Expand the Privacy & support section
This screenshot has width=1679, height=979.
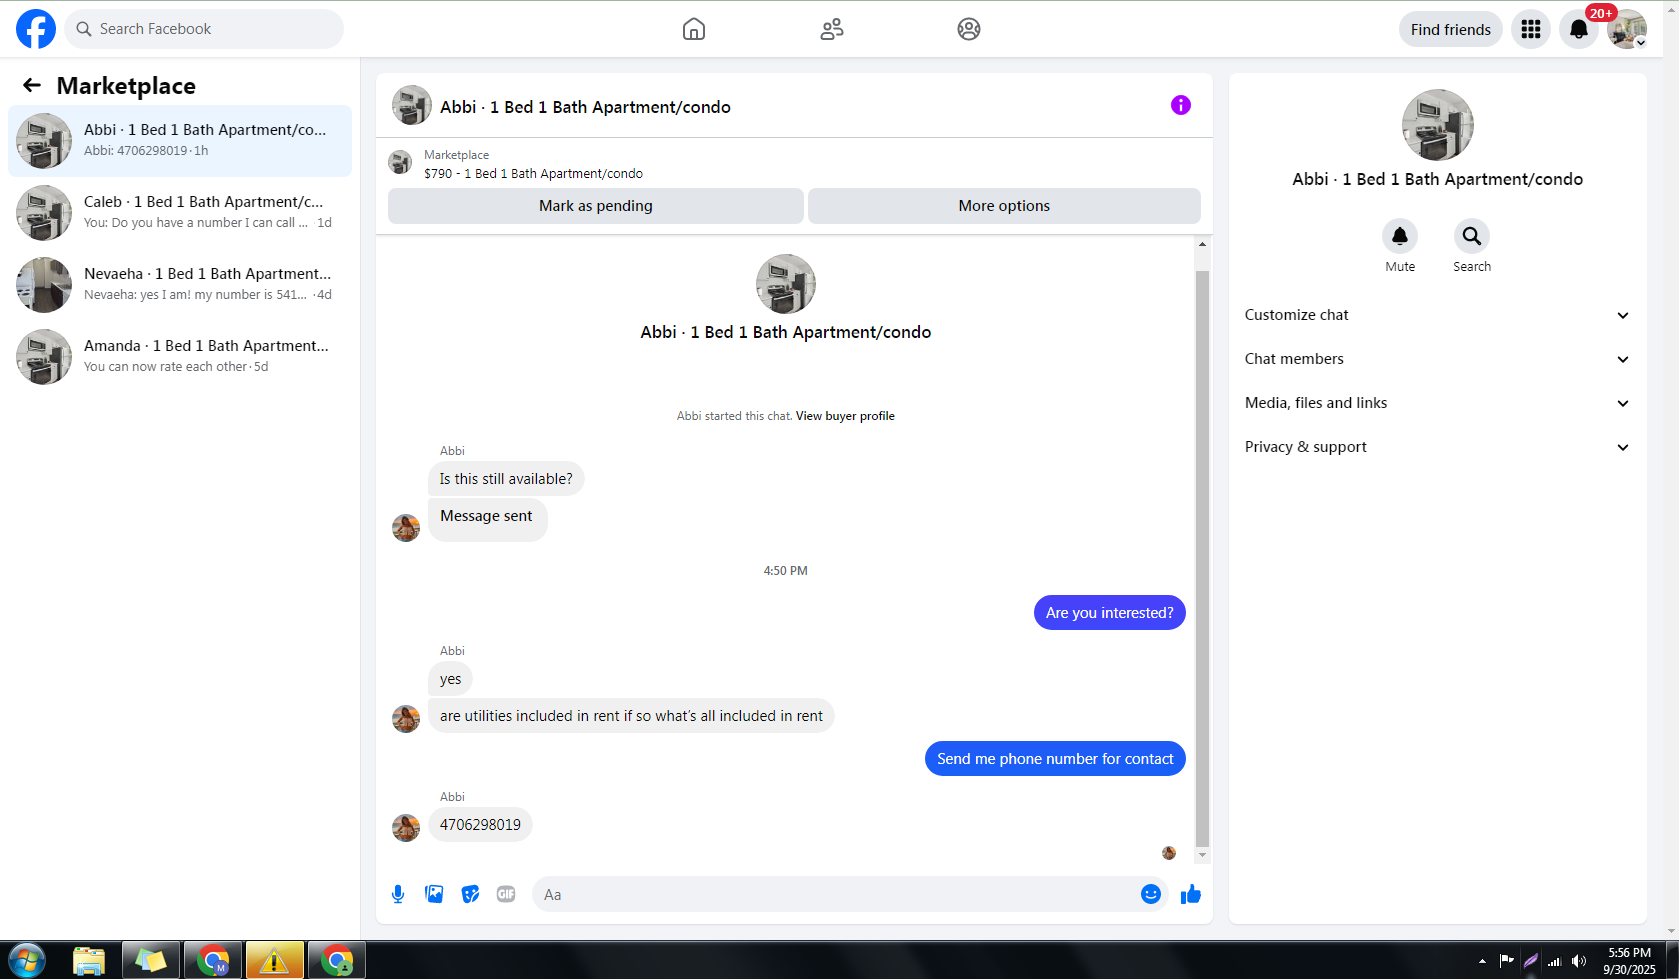[x=1437, y=447]
